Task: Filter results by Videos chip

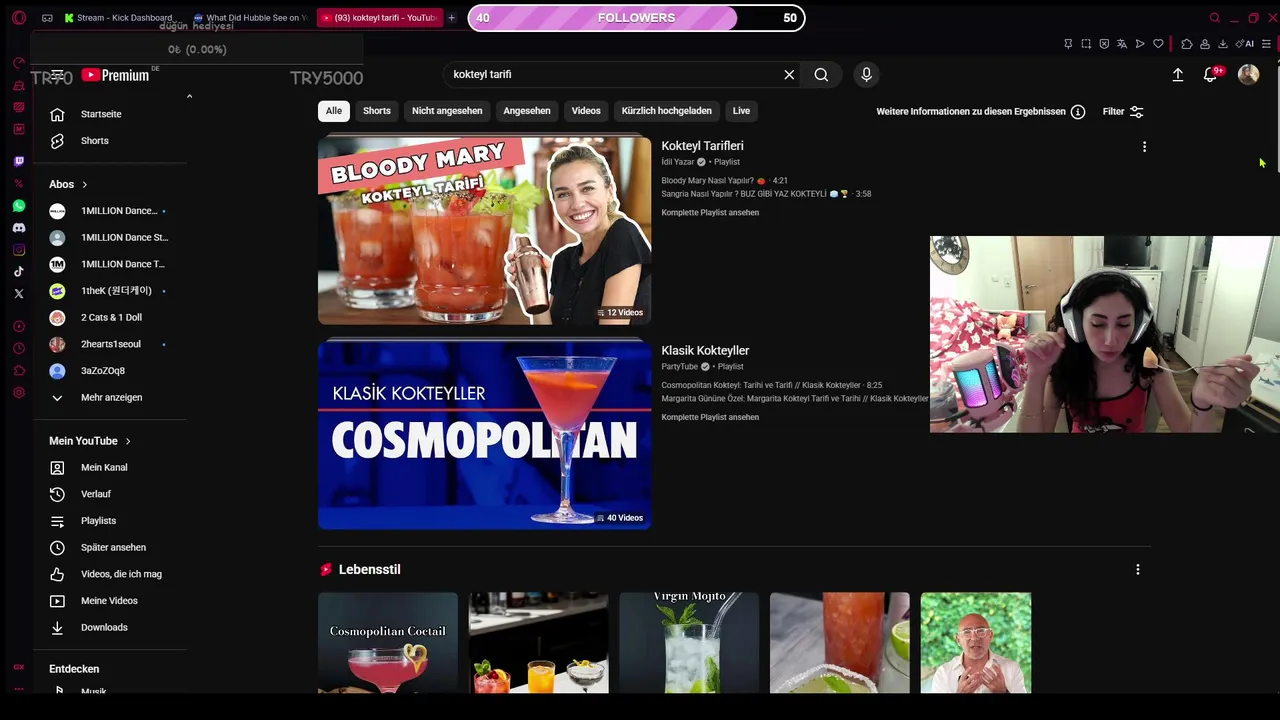Action: (x=586, y=111)
